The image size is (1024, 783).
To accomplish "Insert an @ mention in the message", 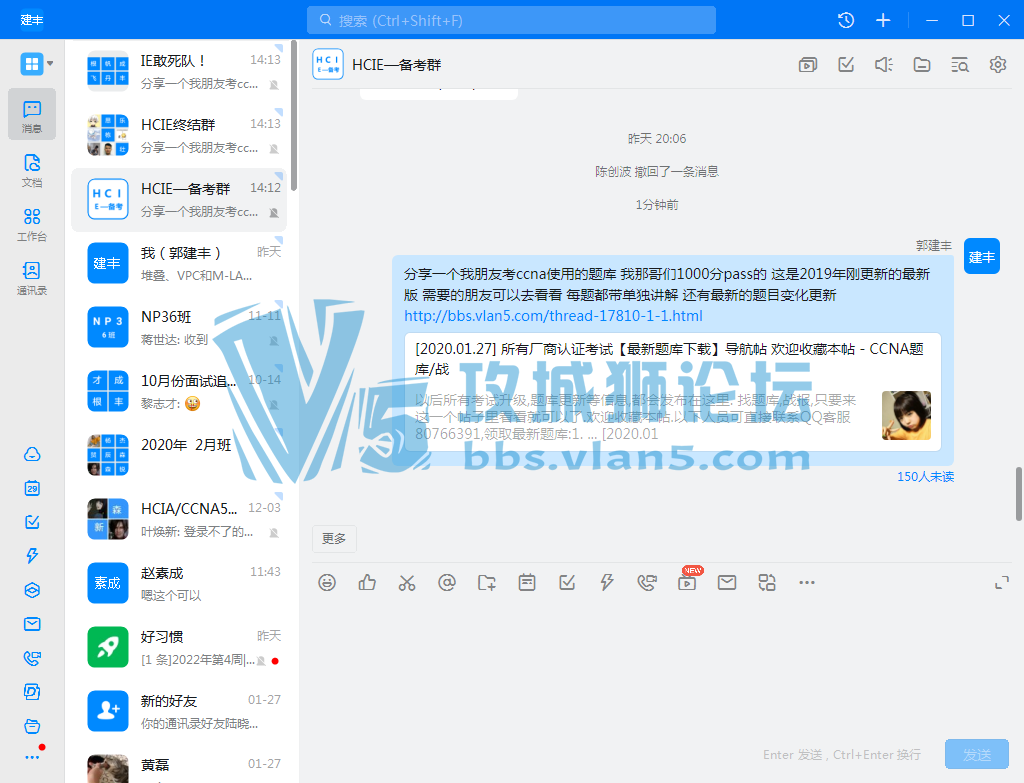I will click(447, 582).
